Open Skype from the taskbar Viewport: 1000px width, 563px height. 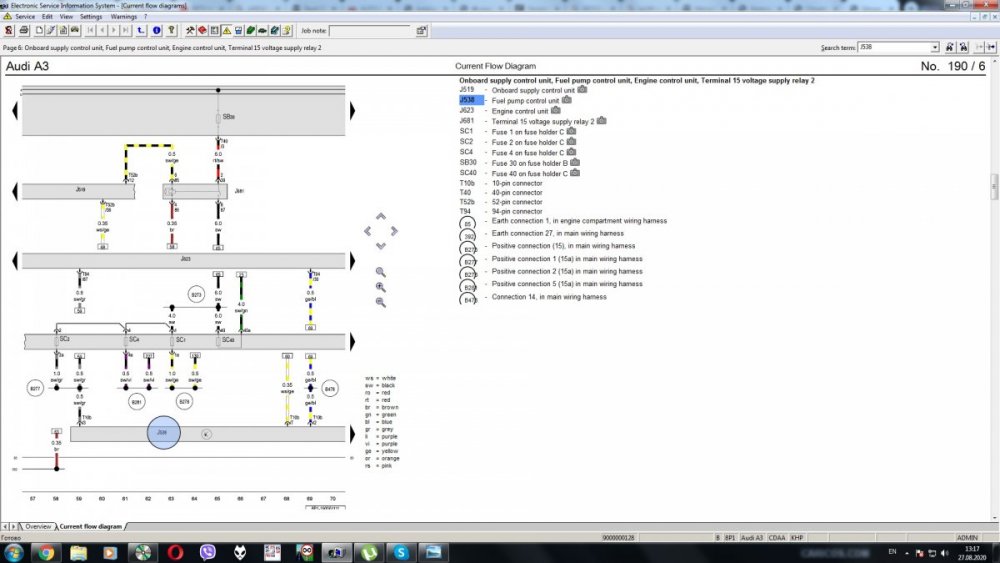pos(401,552)
